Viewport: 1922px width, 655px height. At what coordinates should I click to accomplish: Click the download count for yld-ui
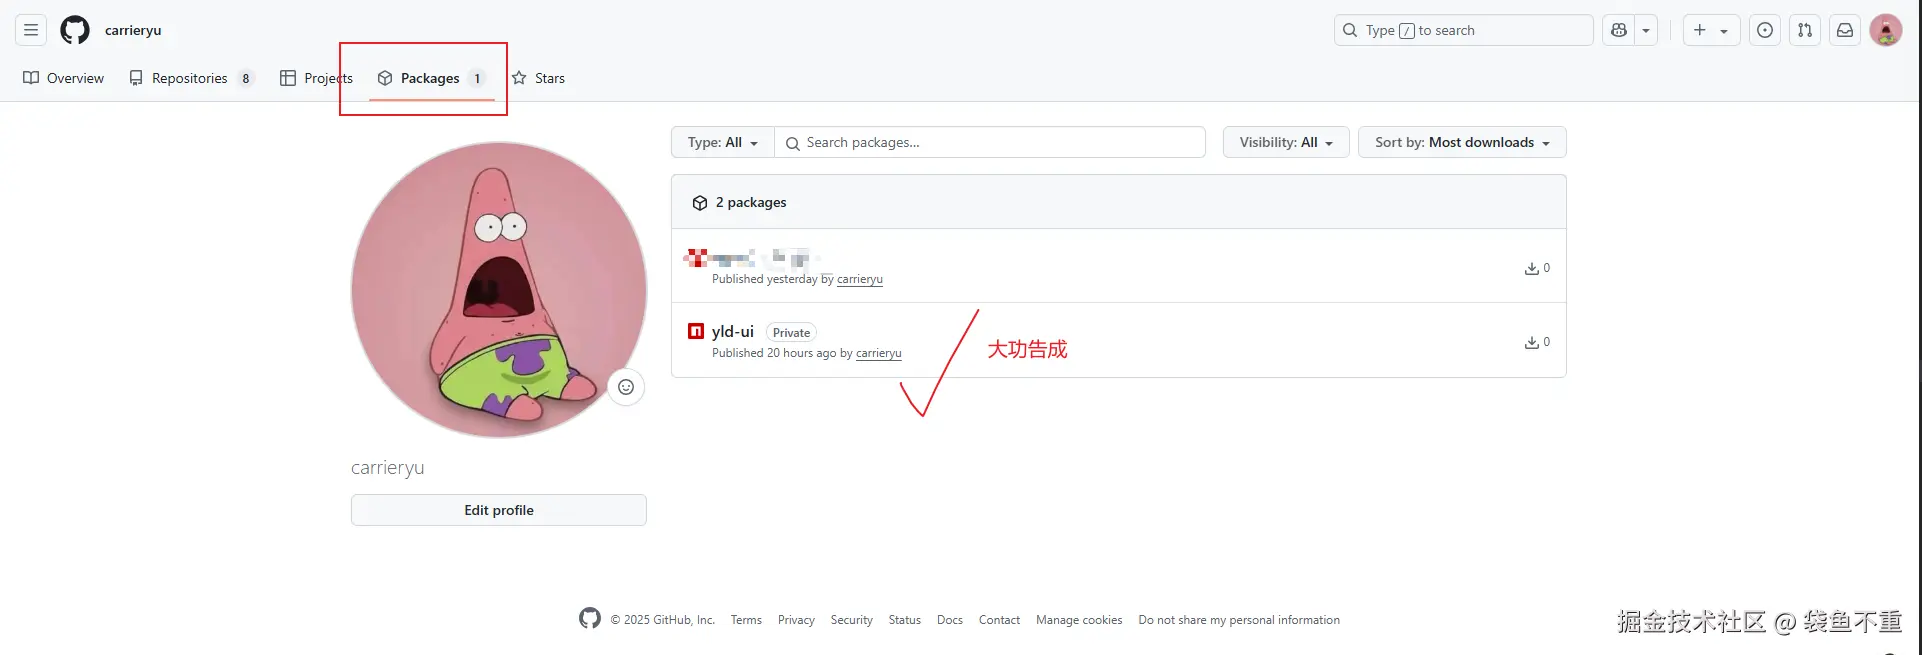(x=1537, y=342)
